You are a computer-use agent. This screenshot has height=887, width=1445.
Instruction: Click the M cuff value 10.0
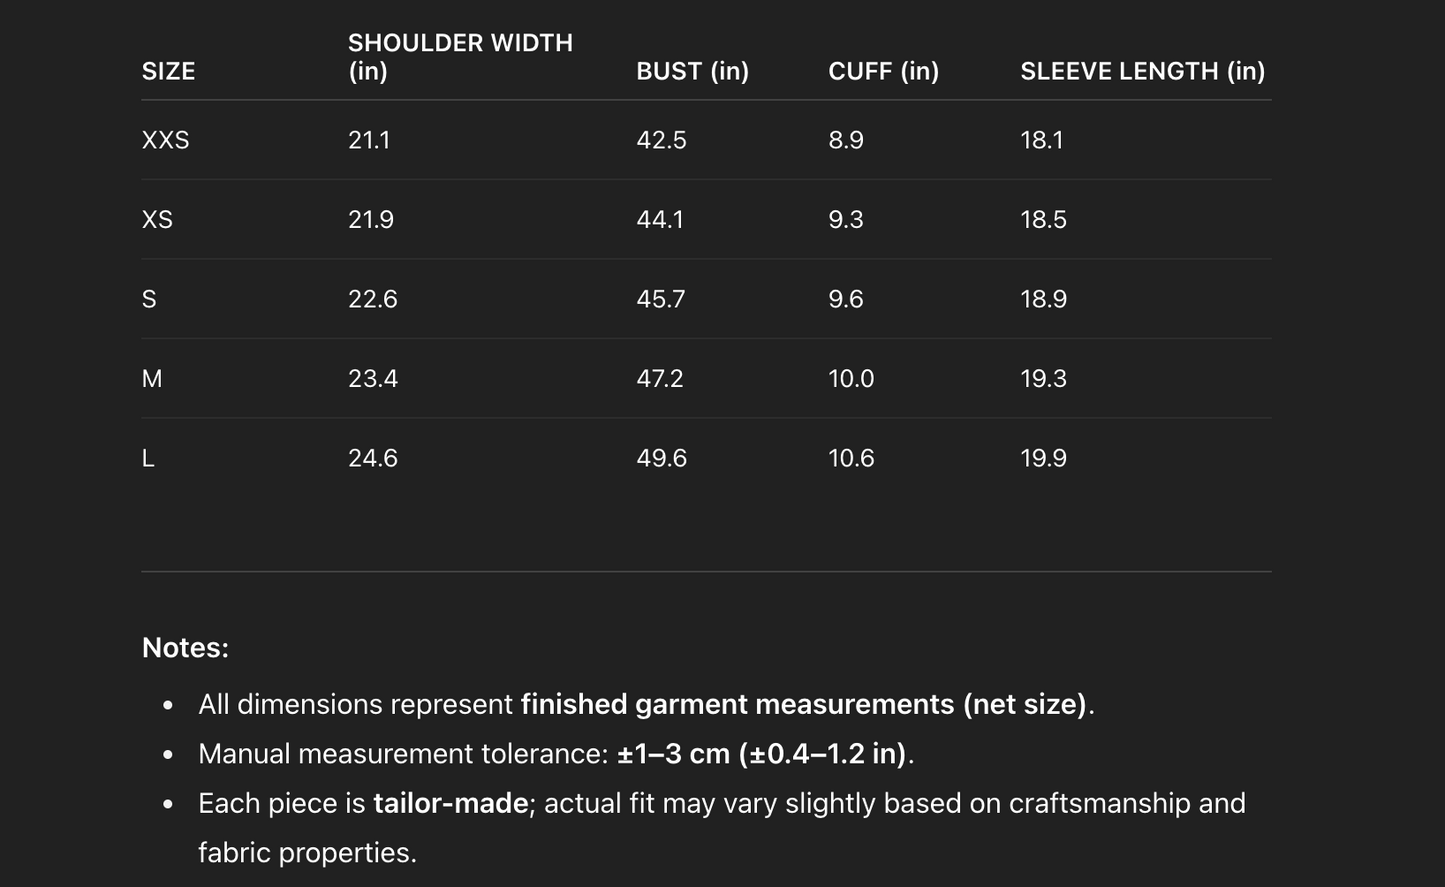point(851,378)
